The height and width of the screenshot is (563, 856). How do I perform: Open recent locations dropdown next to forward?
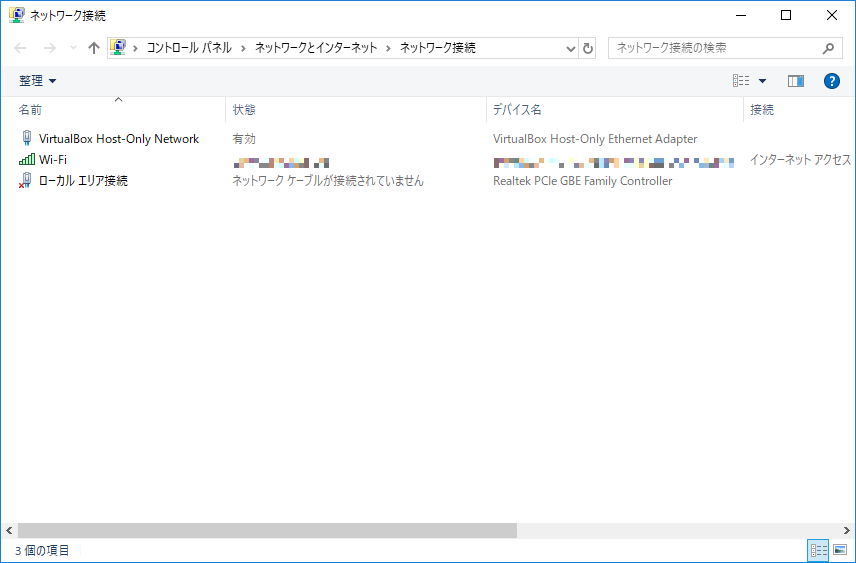pos(73,48)
